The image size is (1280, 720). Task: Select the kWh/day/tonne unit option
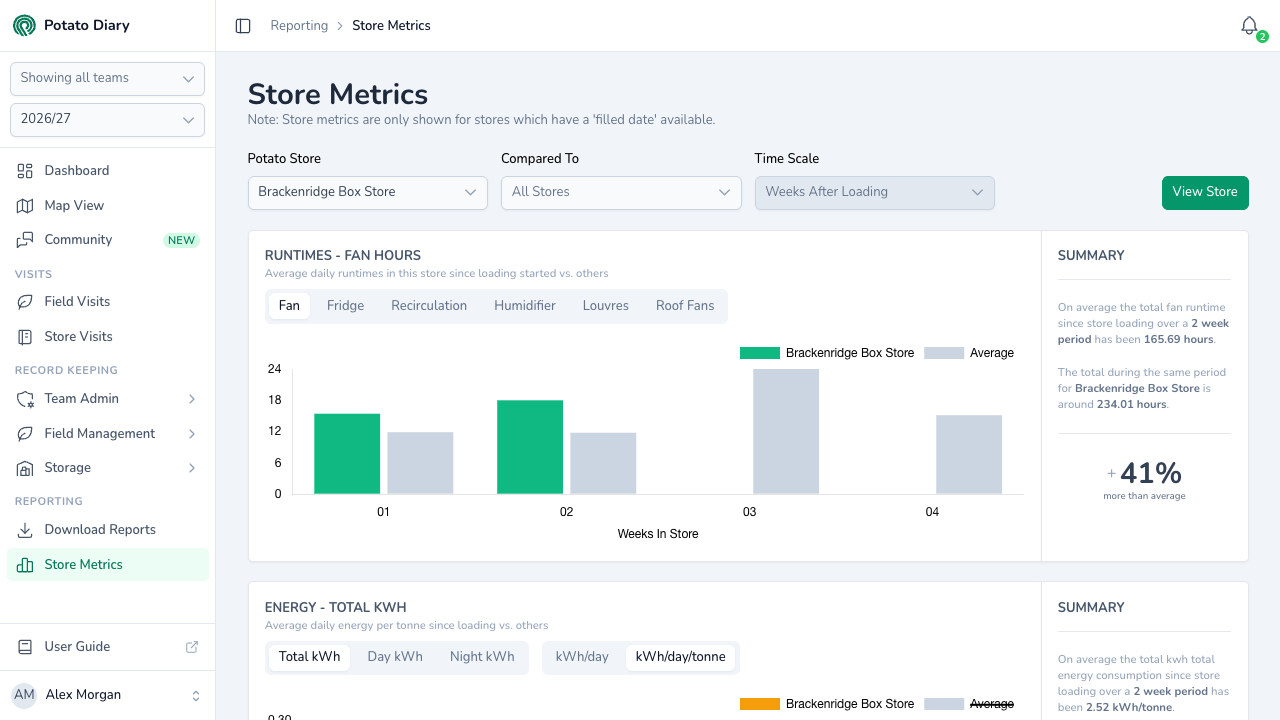point(681,657)
